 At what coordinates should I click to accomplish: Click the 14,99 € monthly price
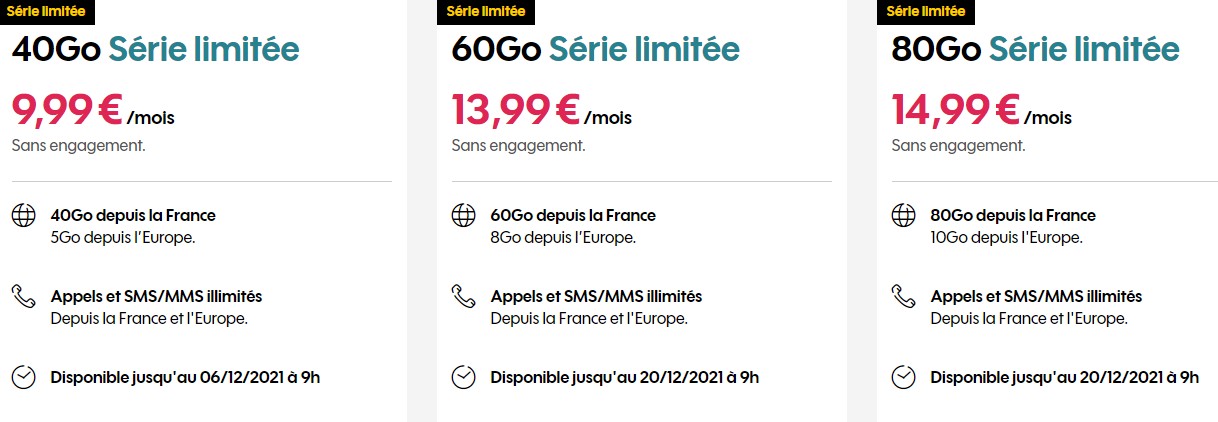(955, 109)
